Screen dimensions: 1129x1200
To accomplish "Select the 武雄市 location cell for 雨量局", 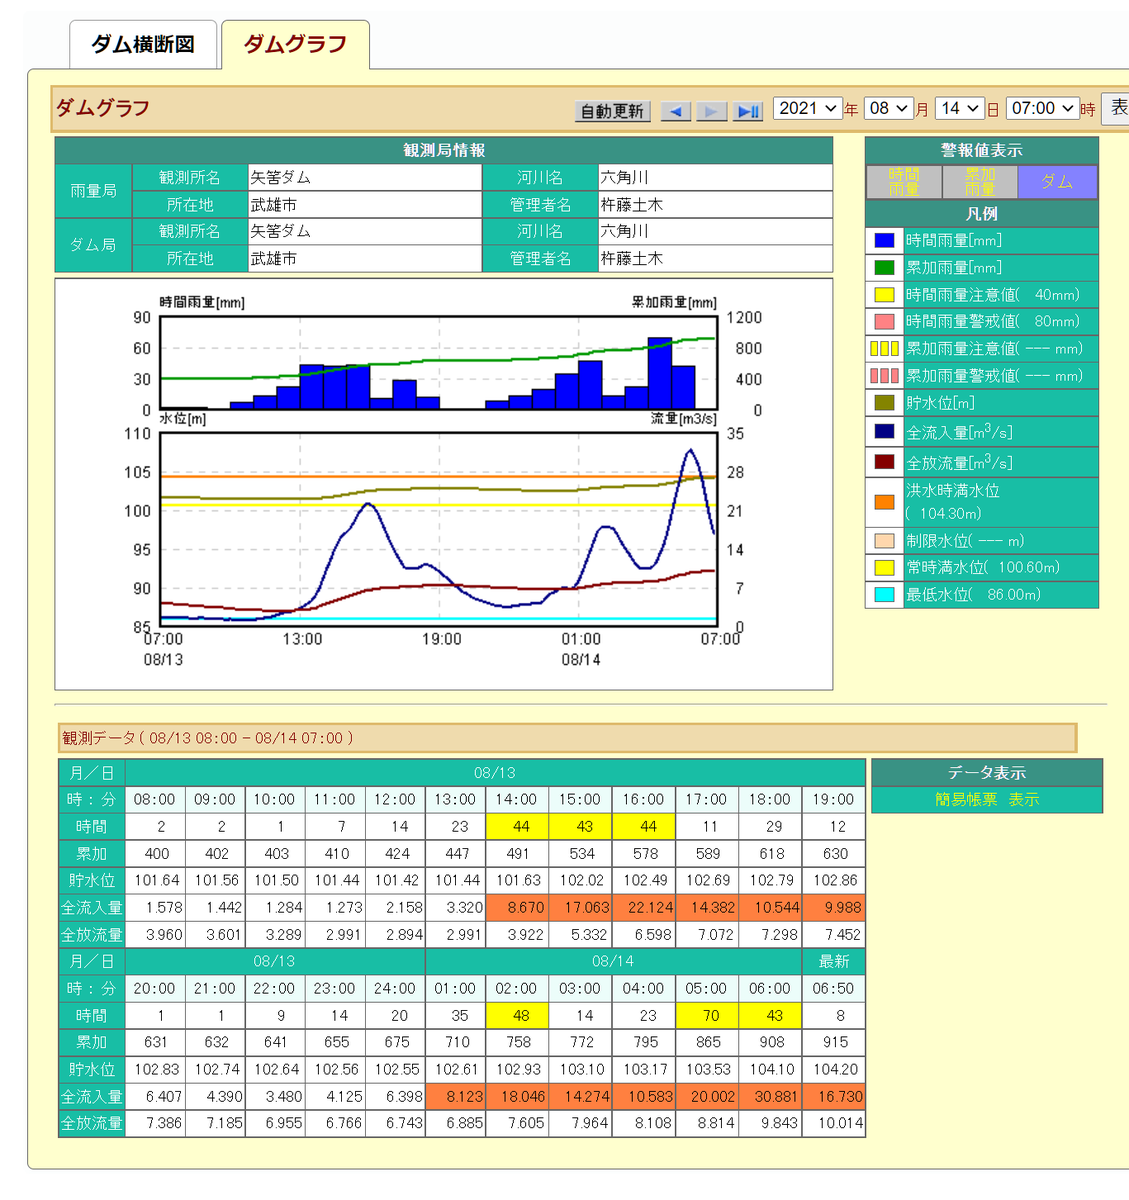I will pos(364,204).
